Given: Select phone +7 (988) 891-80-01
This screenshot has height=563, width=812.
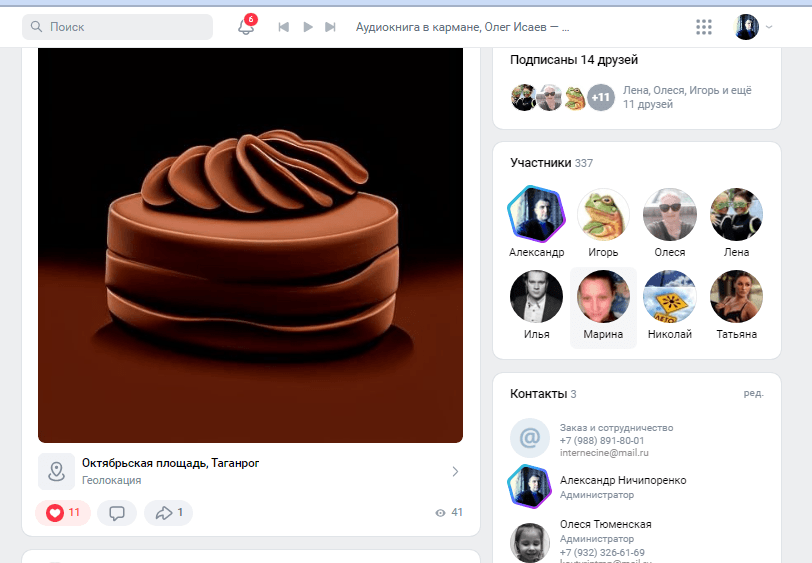Looking at the screenshot, I should (602, 441).
